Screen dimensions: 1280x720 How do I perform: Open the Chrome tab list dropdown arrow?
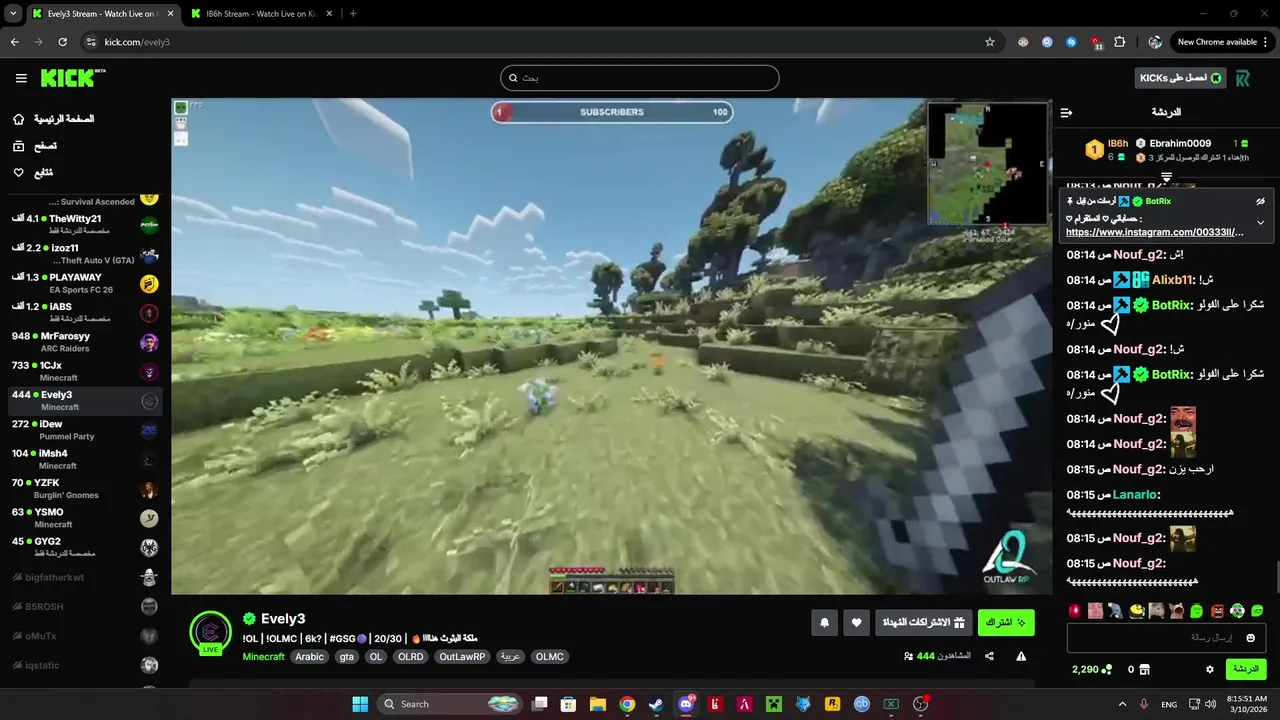(x=13, y=14)
